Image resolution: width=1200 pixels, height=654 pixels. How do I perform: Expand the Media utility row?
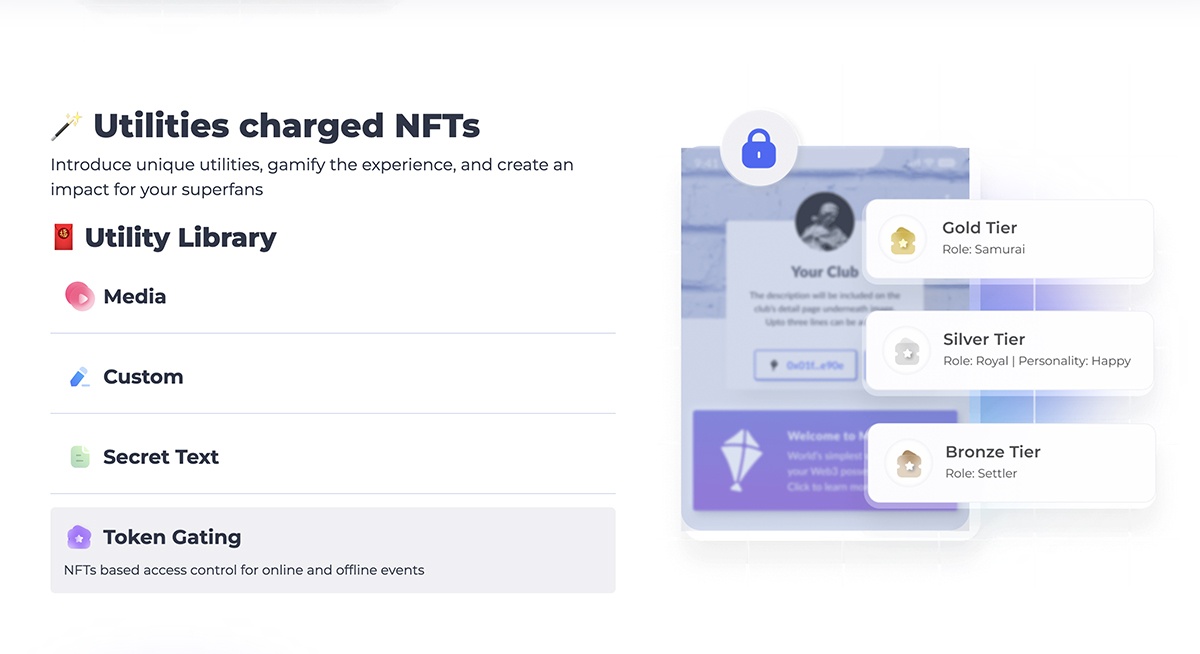[x=333, y=297]
